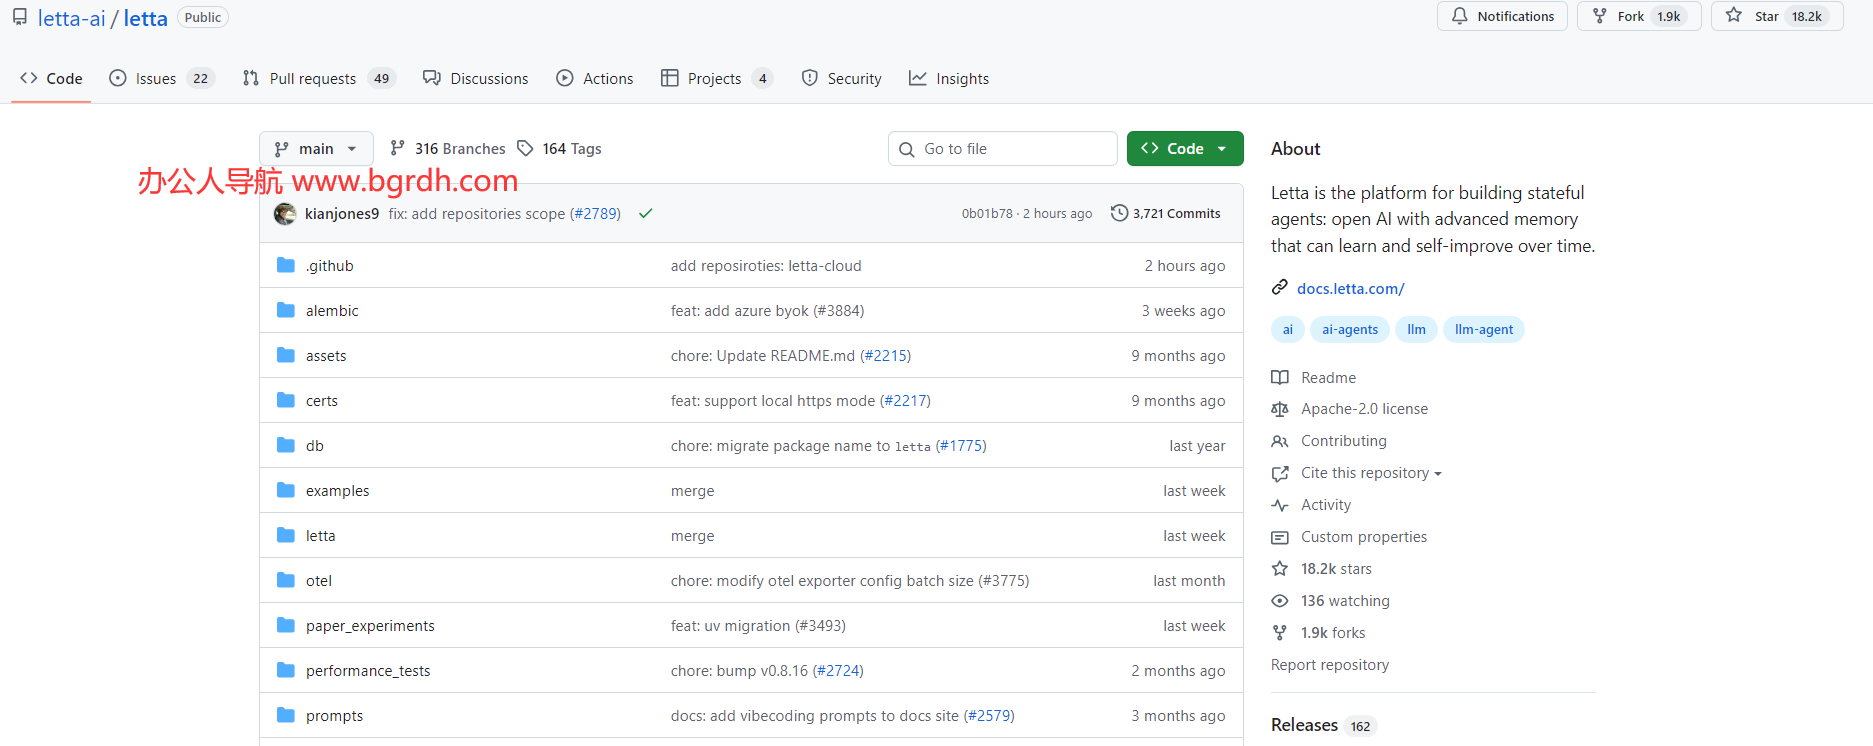The width and height of the screenshot is (1873, 746).
Task: Click the branches icon beside 316 Branches
Action: (398, 148)
